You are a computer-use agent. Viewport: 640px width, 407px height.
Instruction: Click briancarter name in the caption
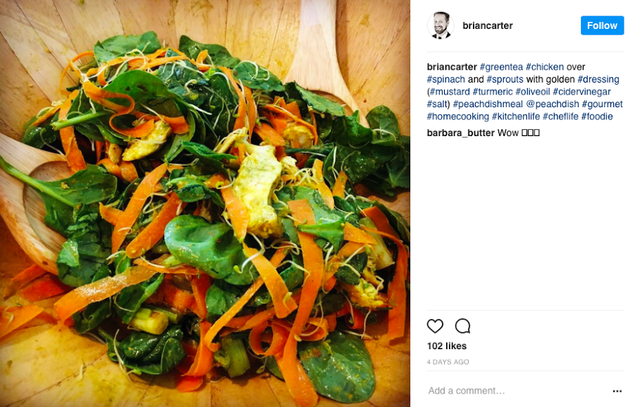tap(452, 67)
